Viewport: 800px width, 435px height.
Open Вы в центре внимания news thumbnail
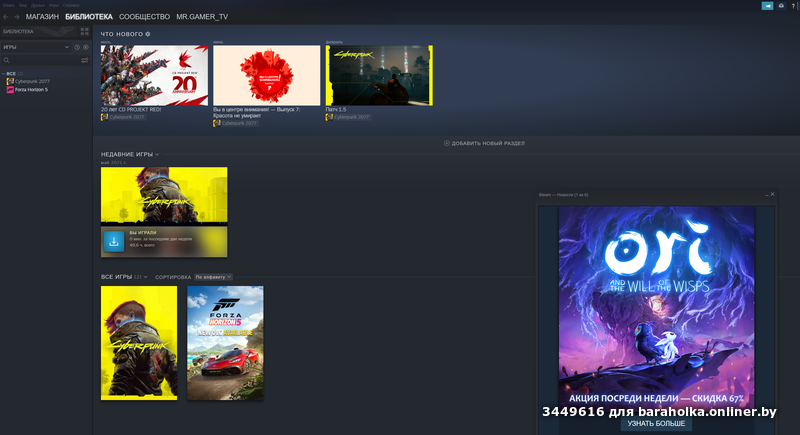(267, 75)
